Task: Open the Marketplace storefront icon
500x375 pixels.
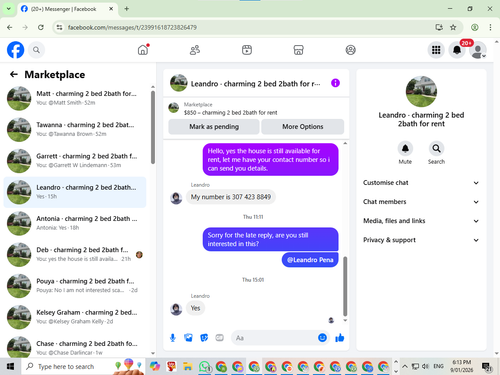Action: click(x=298, y=50)
